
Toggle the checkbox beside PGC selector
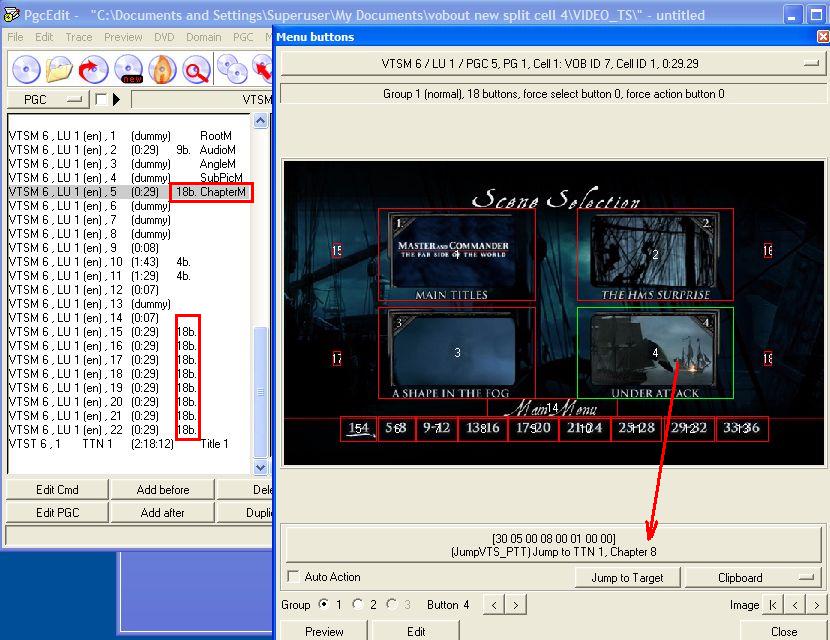click(x=101, y=99)
